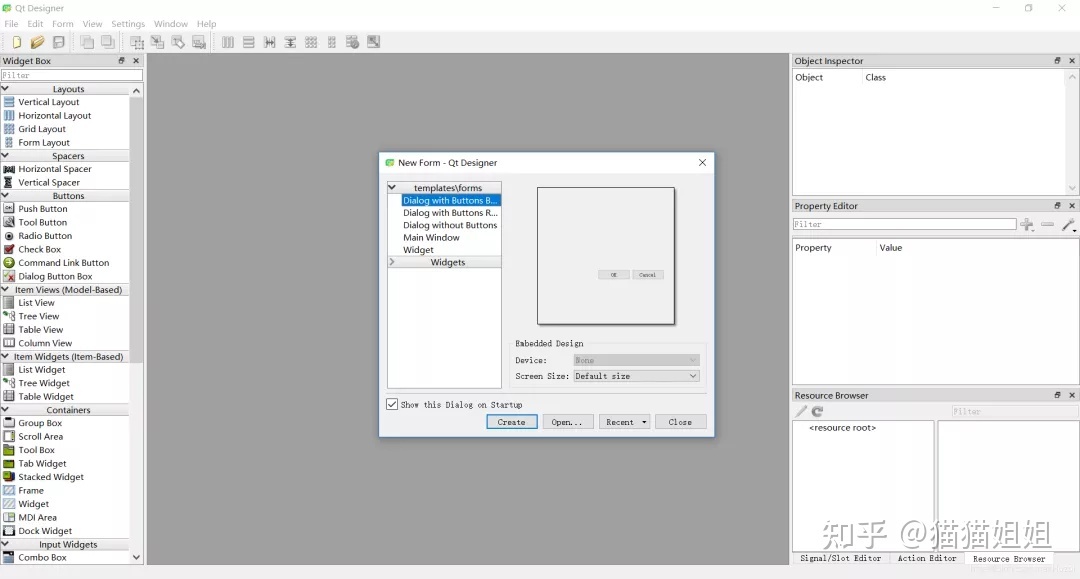Click the Adjust Size toolbar icon
Screen dimensions: 1080x579
(373, 42)
